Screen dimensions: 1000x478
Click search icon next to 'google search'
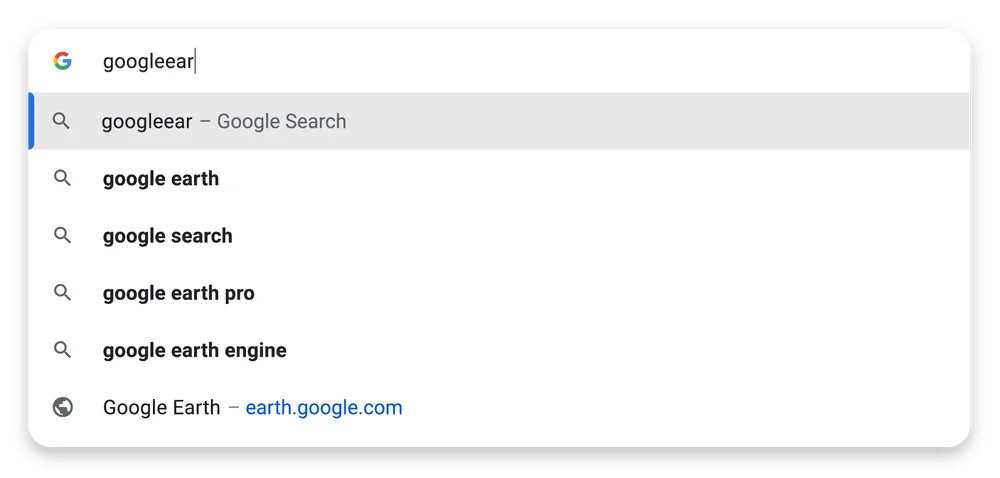(62, 236)
